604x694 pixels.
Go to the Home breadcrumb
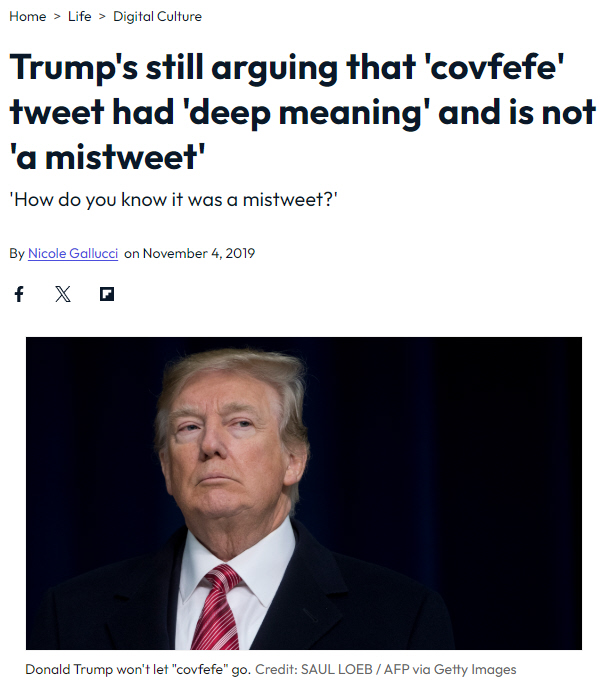(28, 16)
